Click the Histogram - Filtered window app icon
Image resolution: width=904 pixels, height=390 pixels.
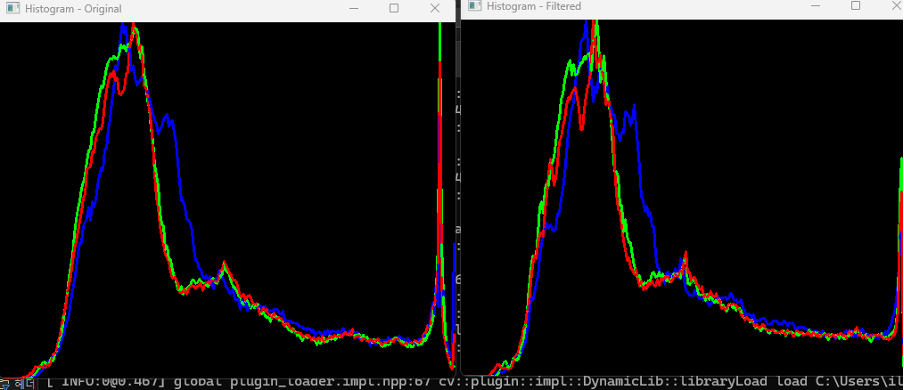pyautogui.click(x=474, y=6)
